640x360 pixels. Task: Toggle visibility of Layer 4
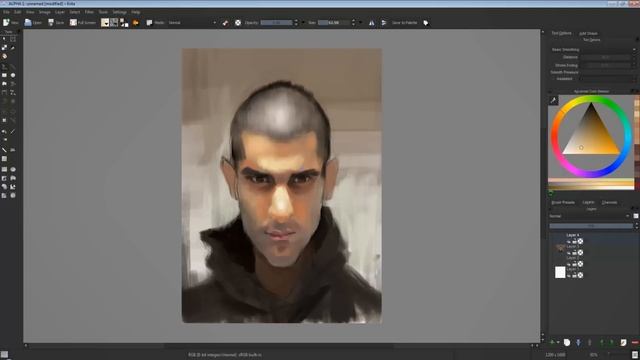[568, 242]
